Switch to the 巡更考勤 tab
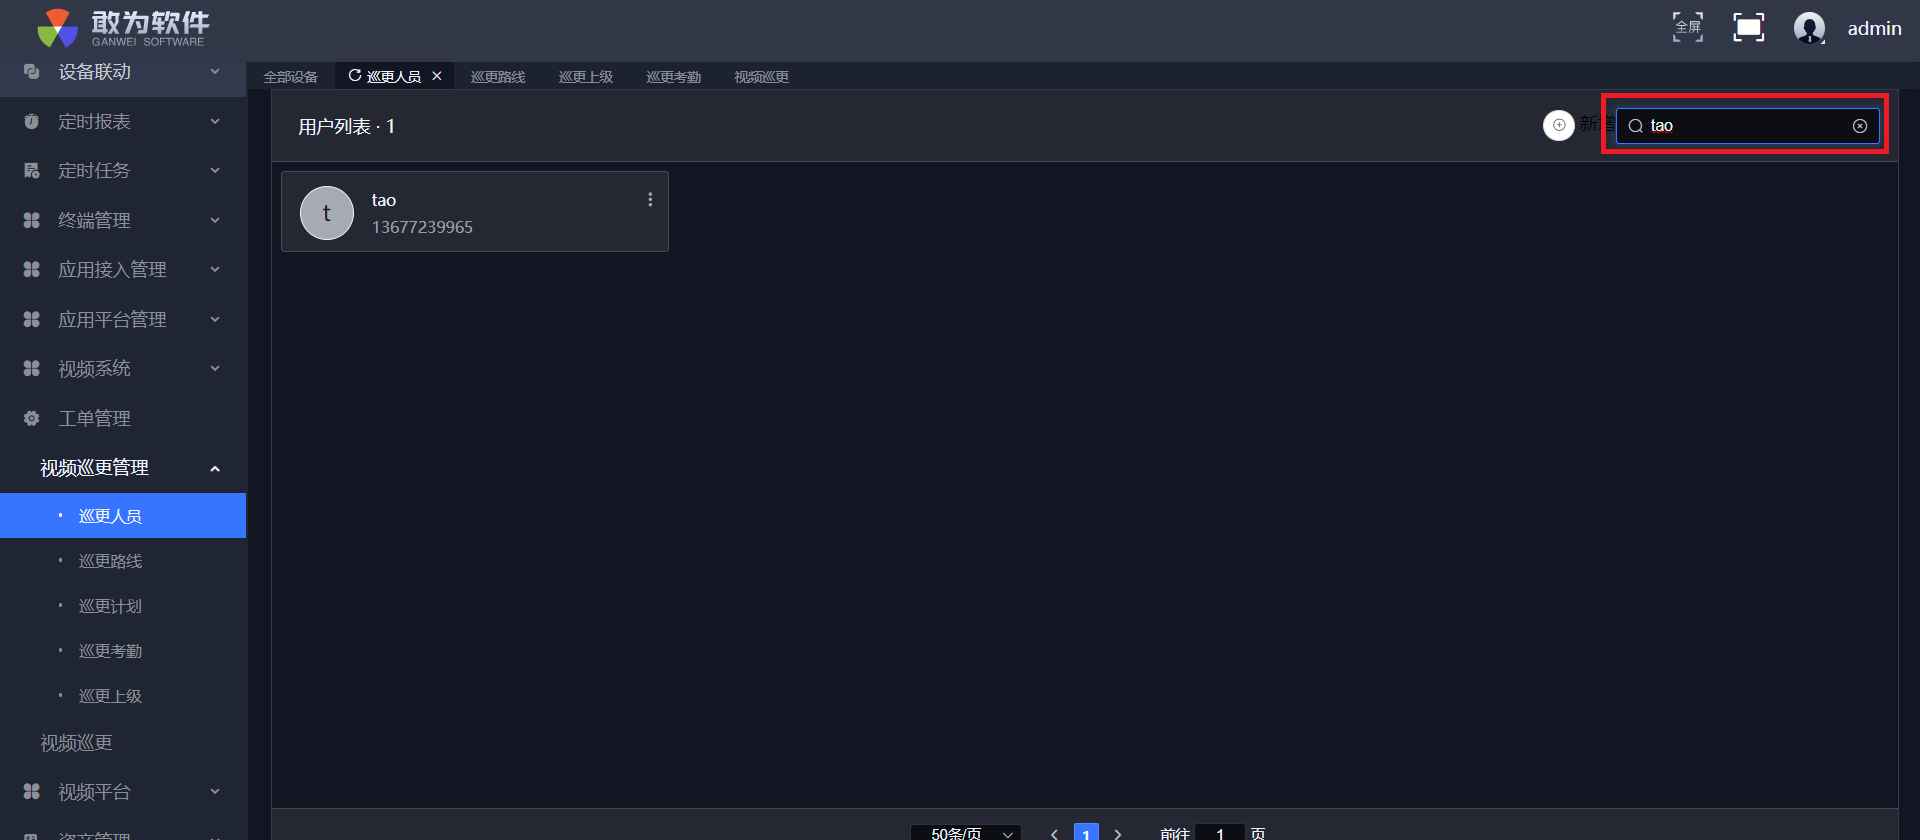This screenshot has height=840, width=1920. 674,77
